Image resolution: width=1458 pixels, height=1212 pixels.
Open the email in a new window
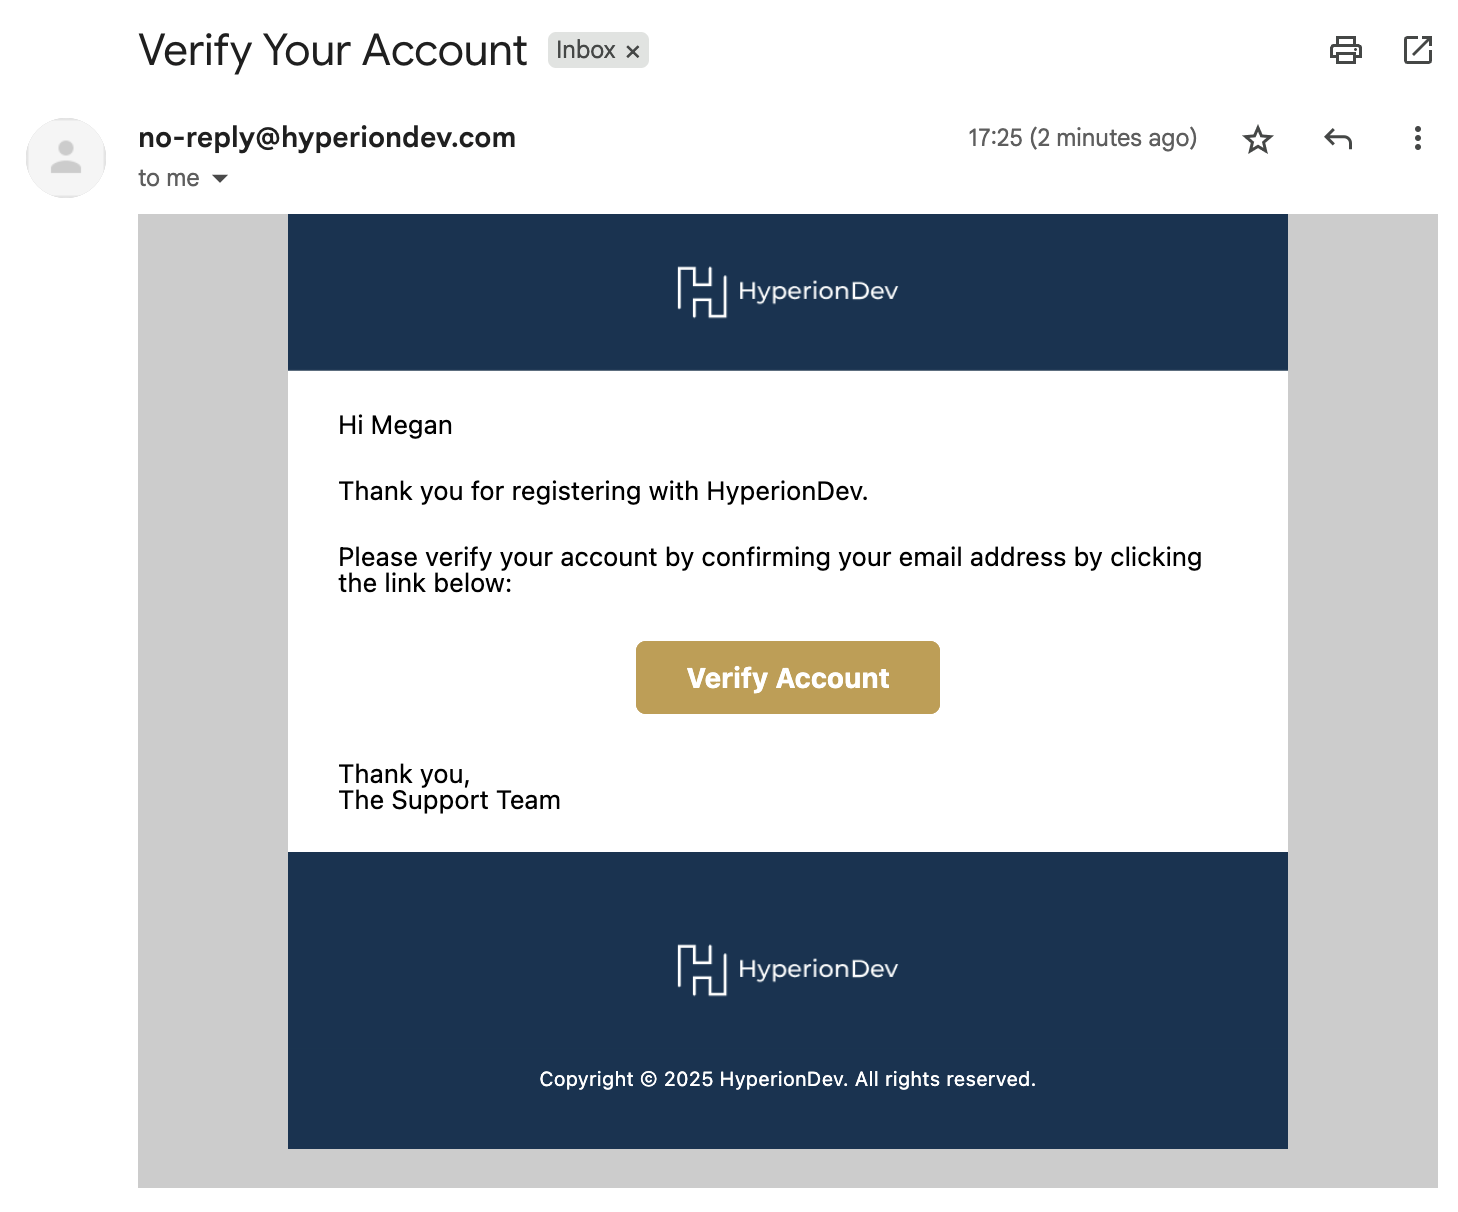(1417, 50)
